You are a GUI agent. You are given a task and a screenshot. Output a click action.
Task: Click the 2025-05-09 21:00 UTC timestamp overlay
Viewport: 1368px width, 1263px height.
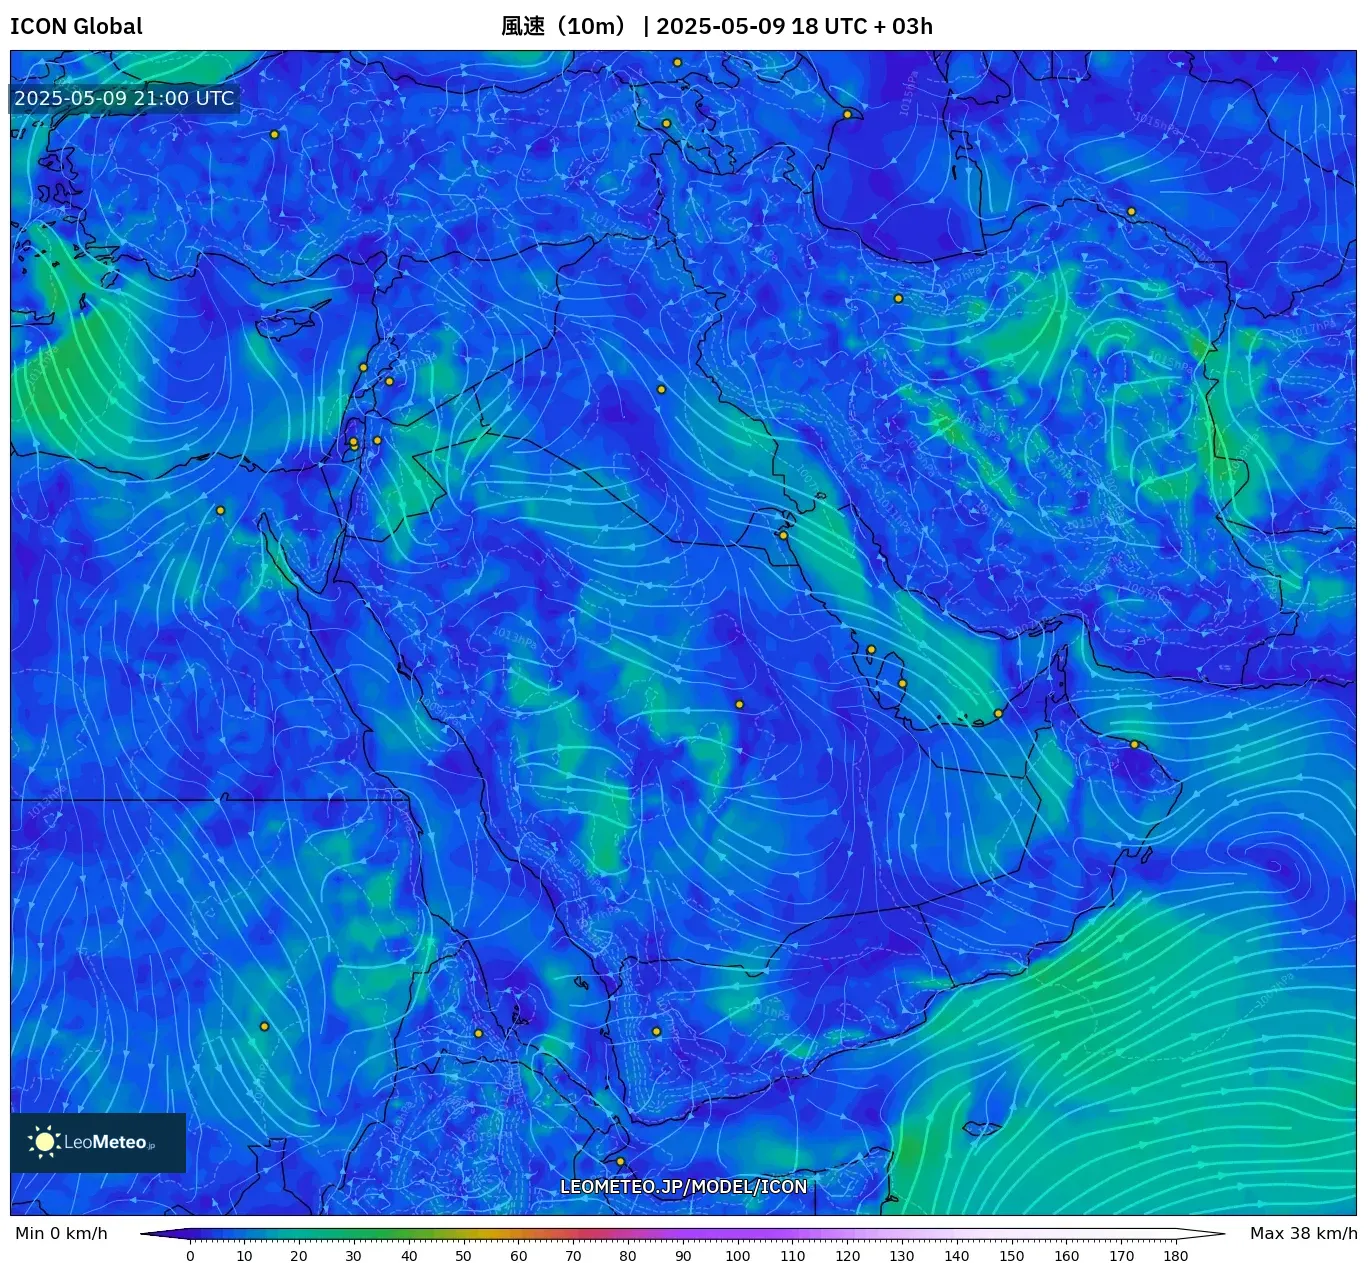124,98
